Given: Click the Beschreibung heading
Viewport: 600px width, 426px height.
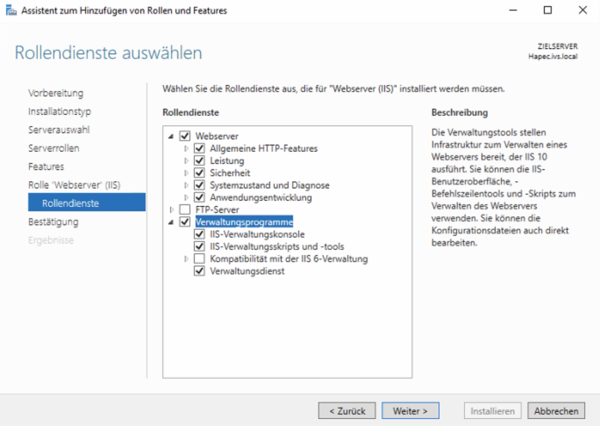Looking at the screenshot, I should (x=460, y=113).
